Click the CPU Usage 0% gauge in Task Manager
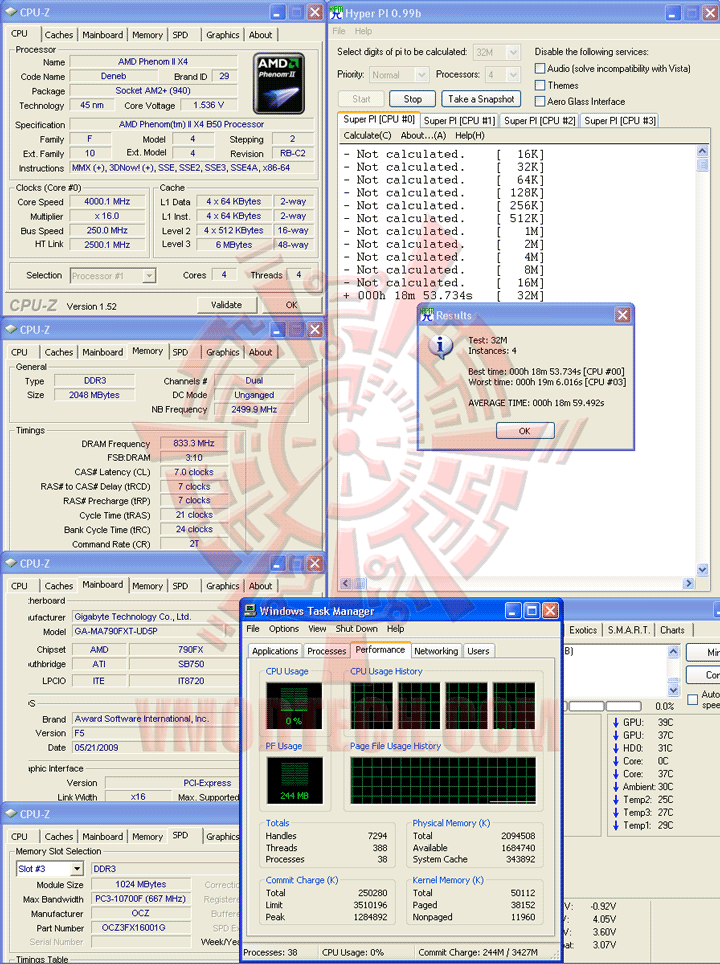 294,706
